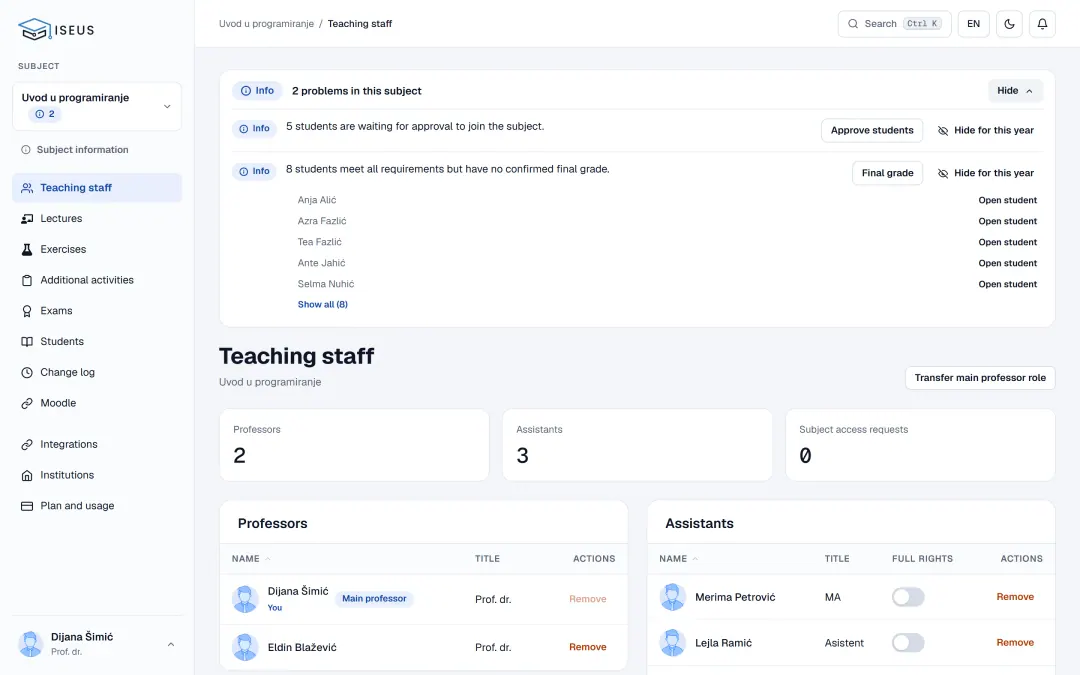Click Uvod u programiranje breadcrumb

[267, 24]
